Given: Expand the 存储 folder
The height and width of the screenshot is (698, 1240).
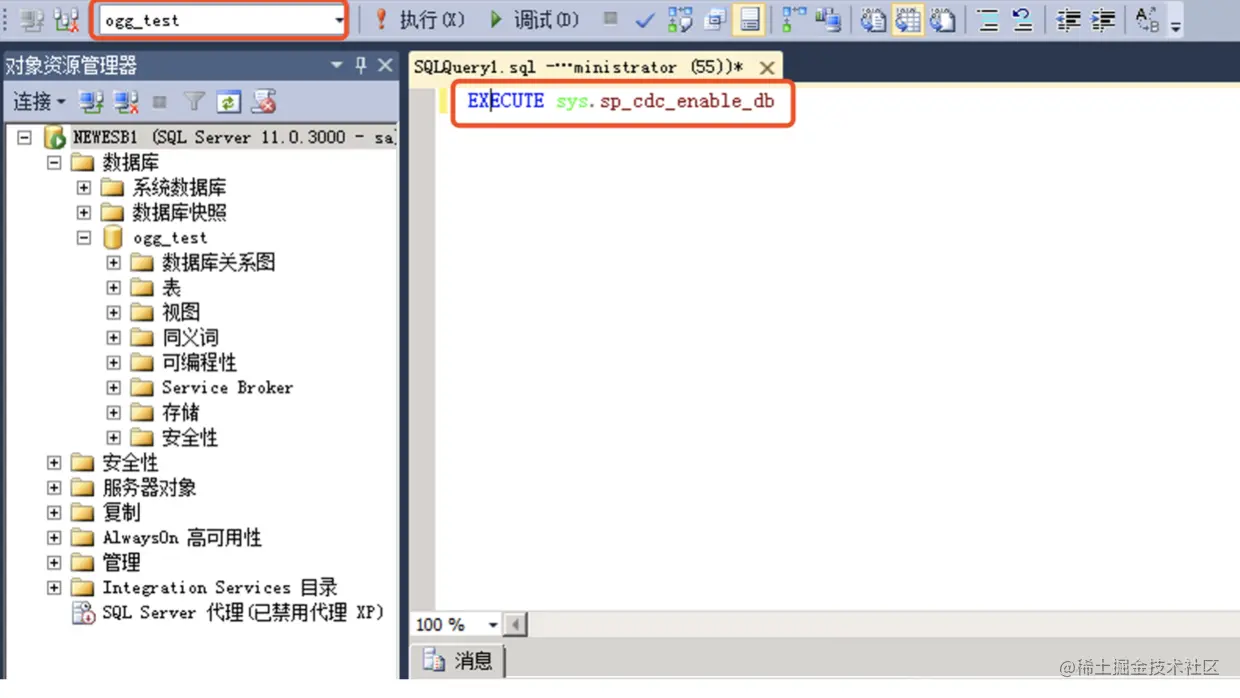Looking at the screenshot, I should tap(114, 413).
